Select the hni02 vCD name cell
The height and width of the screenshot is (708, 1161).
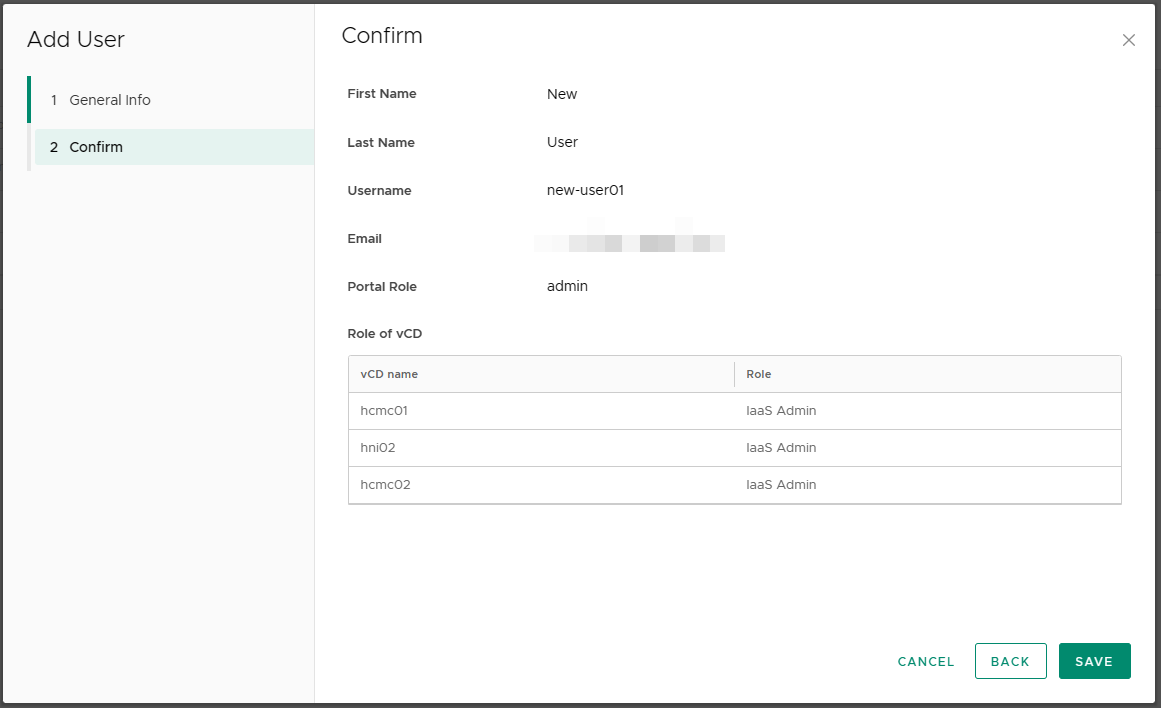(378, 448)
